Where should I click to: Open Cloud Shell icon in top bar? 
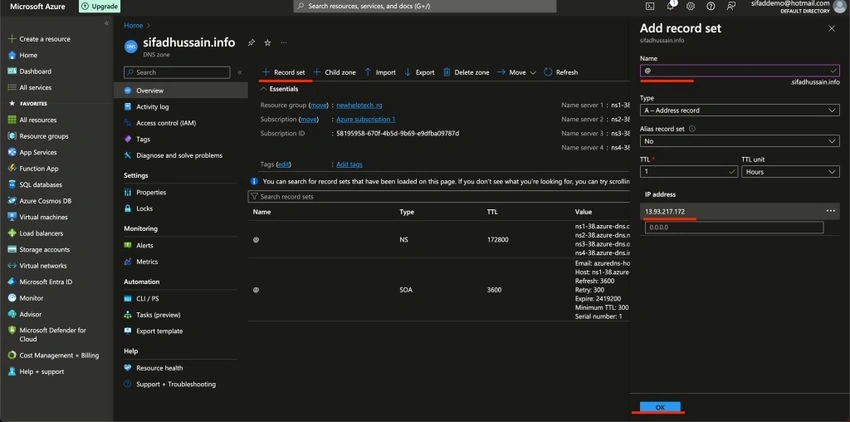tap(650, 6)
